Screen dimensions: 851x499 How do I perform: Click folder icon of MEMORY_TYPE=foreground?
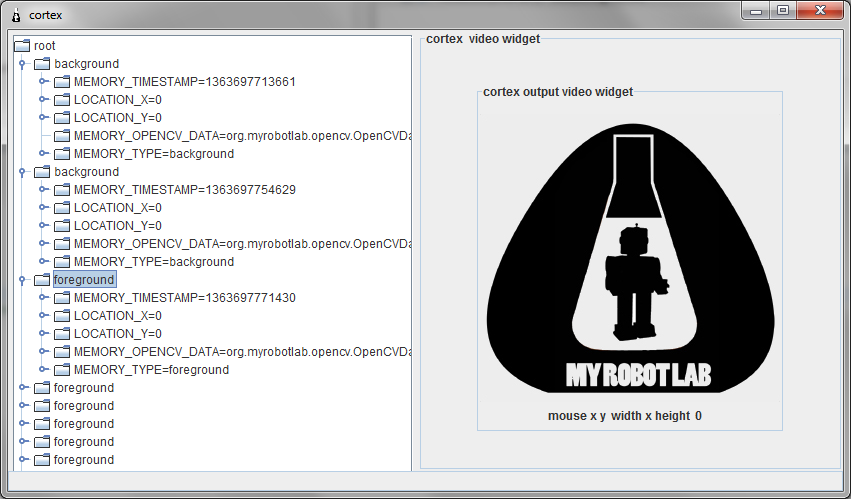pos(62,370)
